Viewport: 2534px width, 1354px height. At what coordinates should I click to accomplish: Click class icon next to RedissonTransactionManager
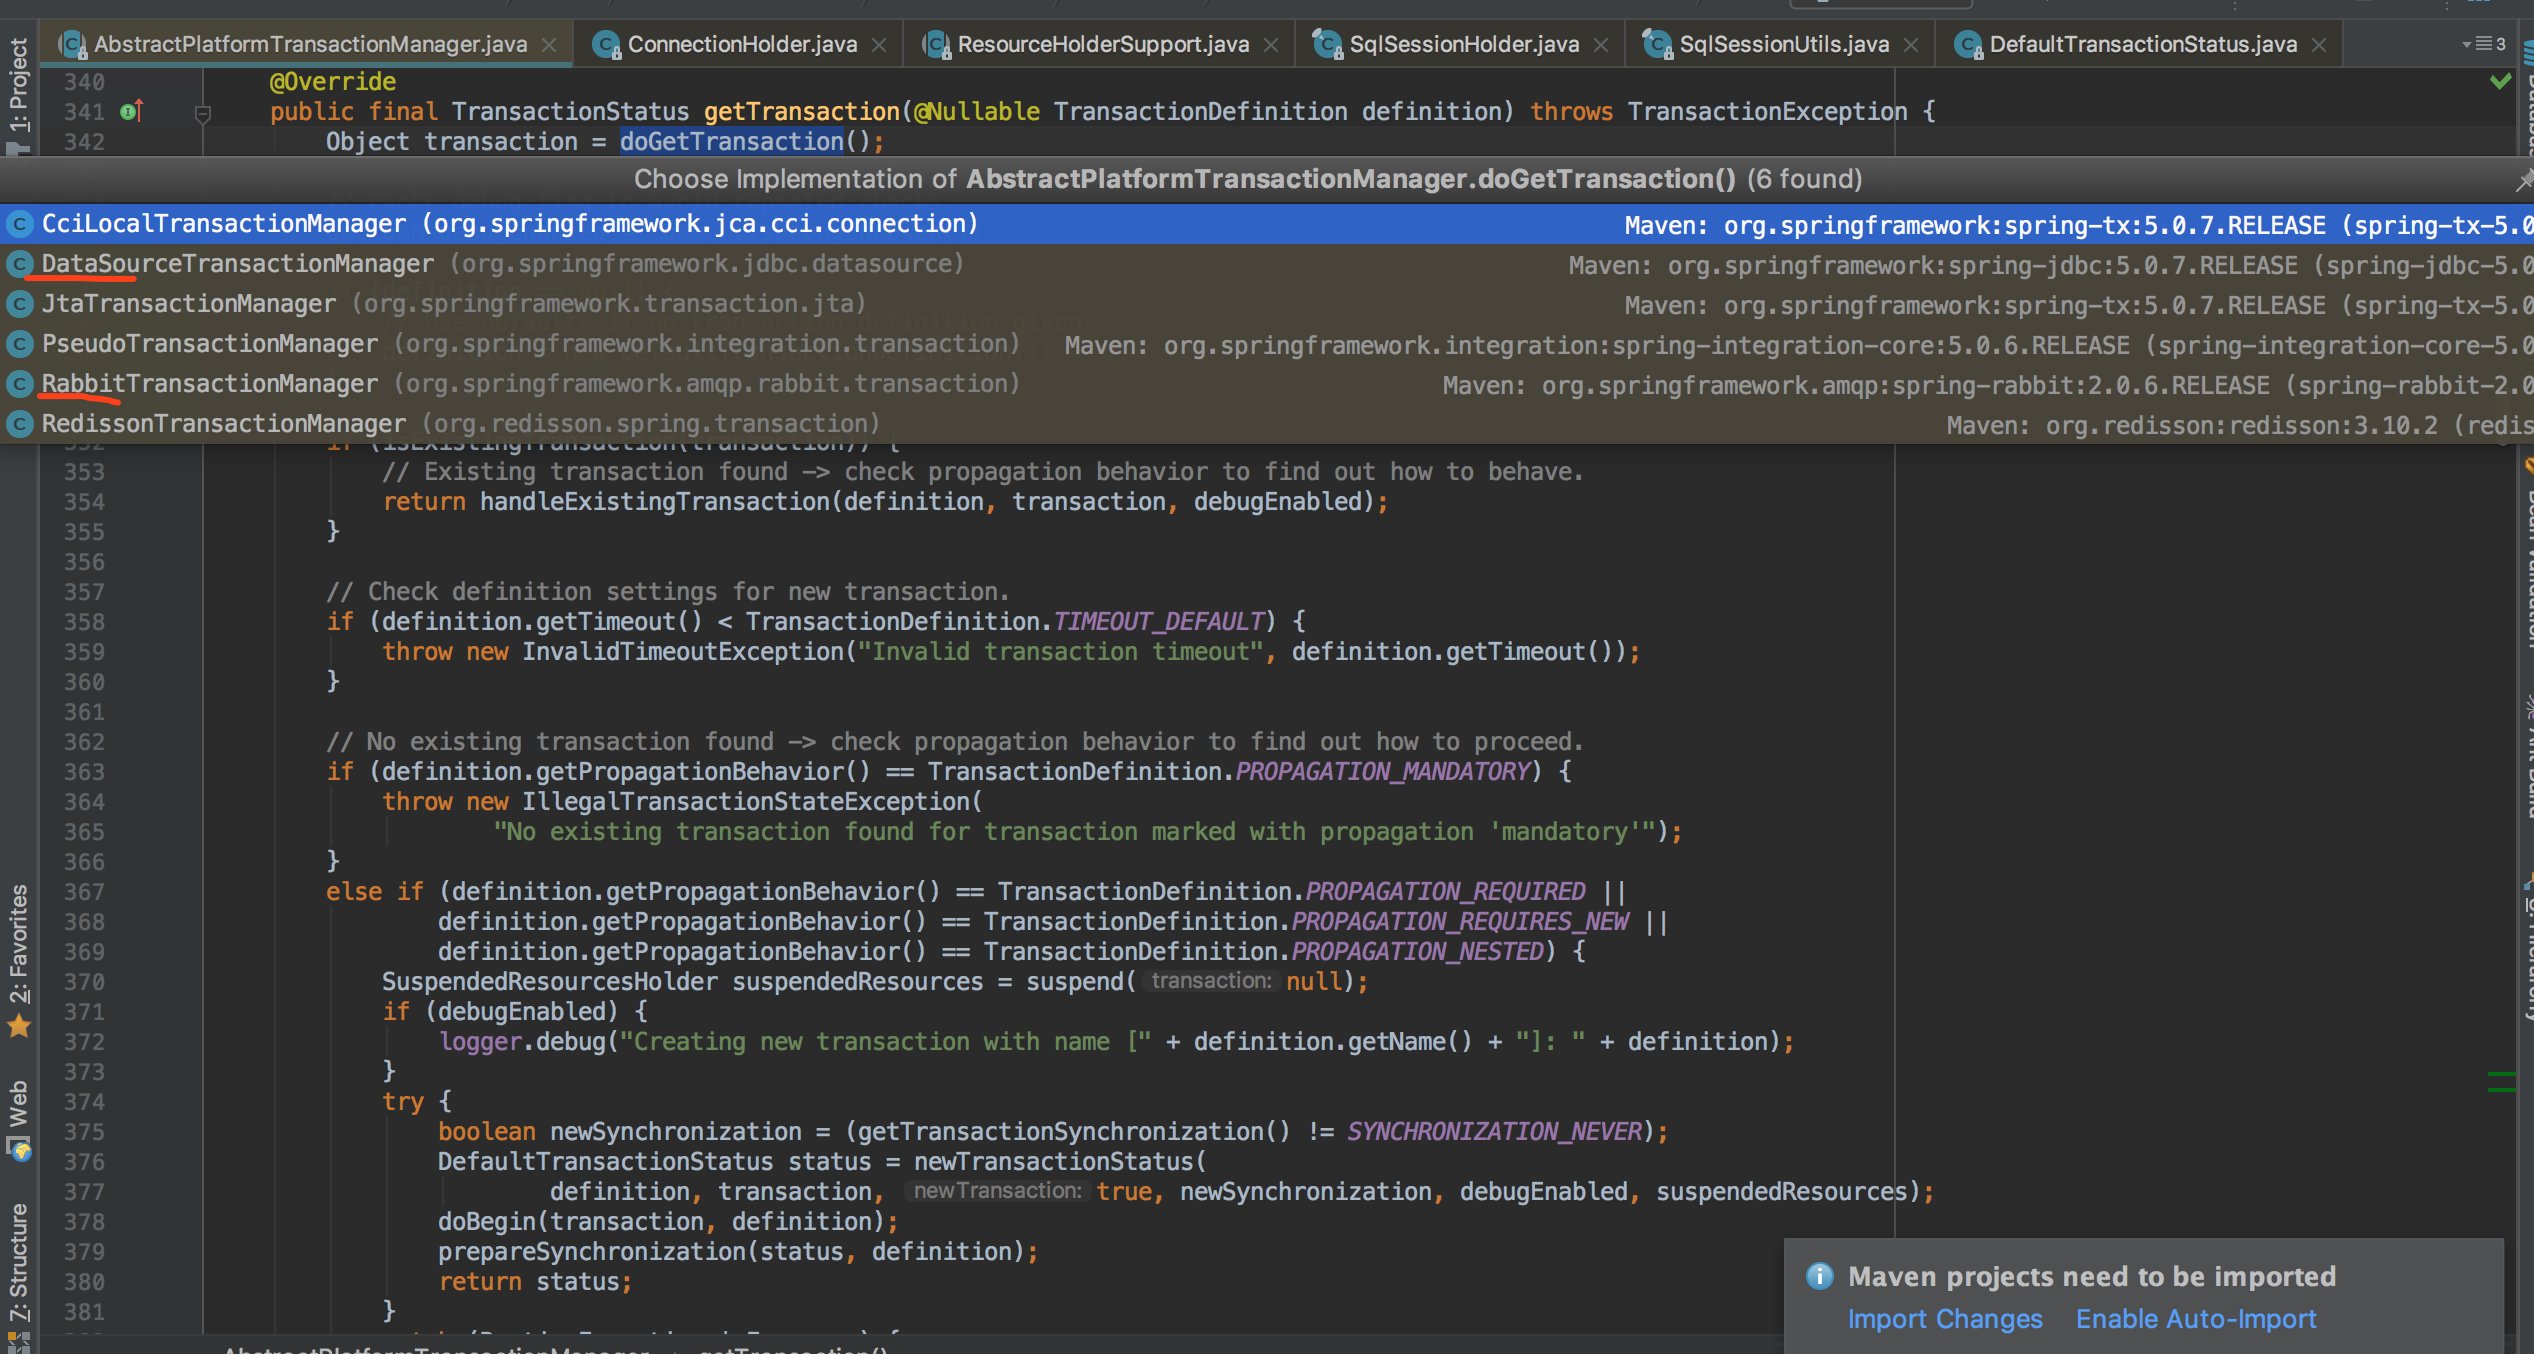point(19,424)
